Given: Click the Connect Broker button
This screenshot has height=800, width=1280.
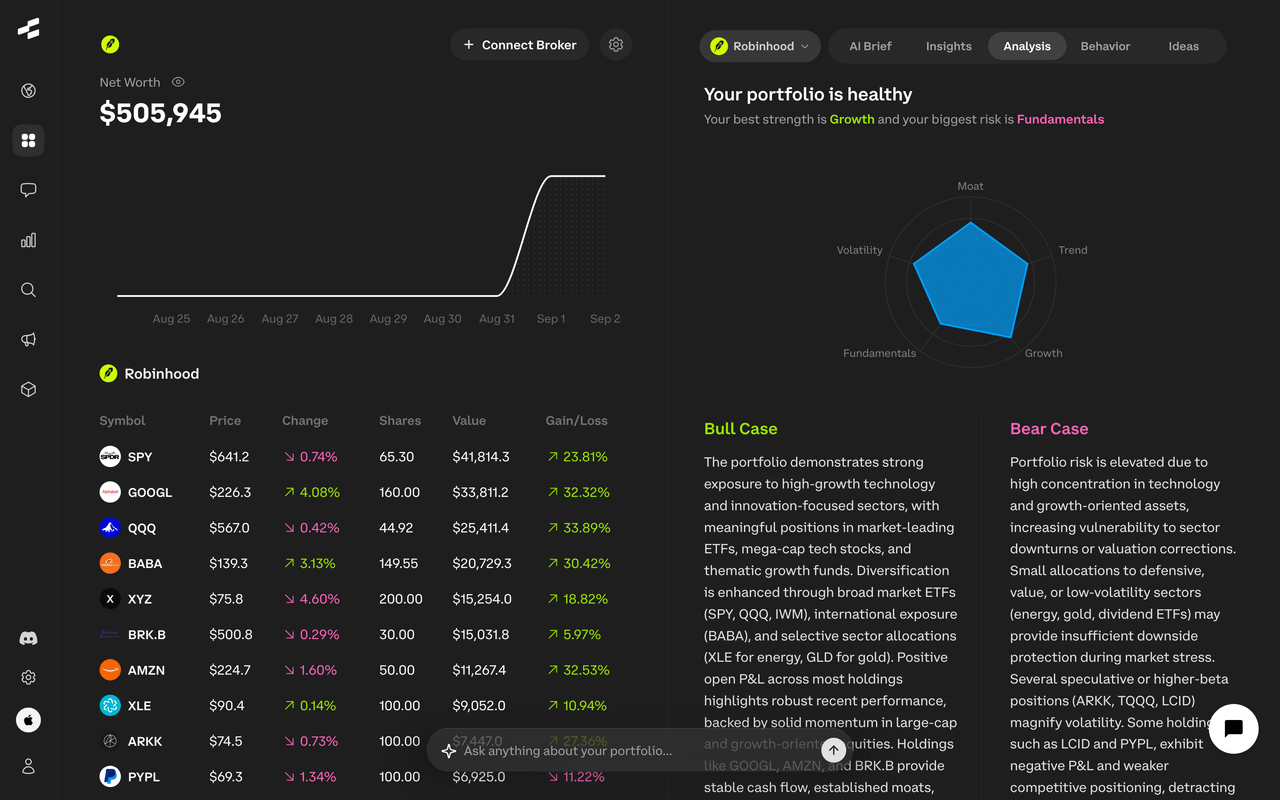Looking at the screenshot, I should point(520,45).
